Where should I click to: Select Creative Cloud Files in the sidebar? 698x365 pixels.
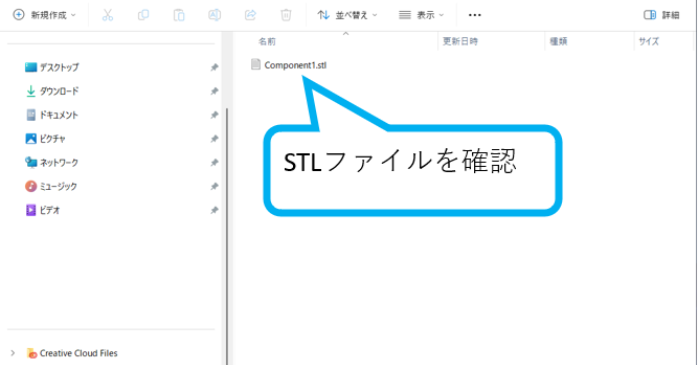(x=72, y=353)
